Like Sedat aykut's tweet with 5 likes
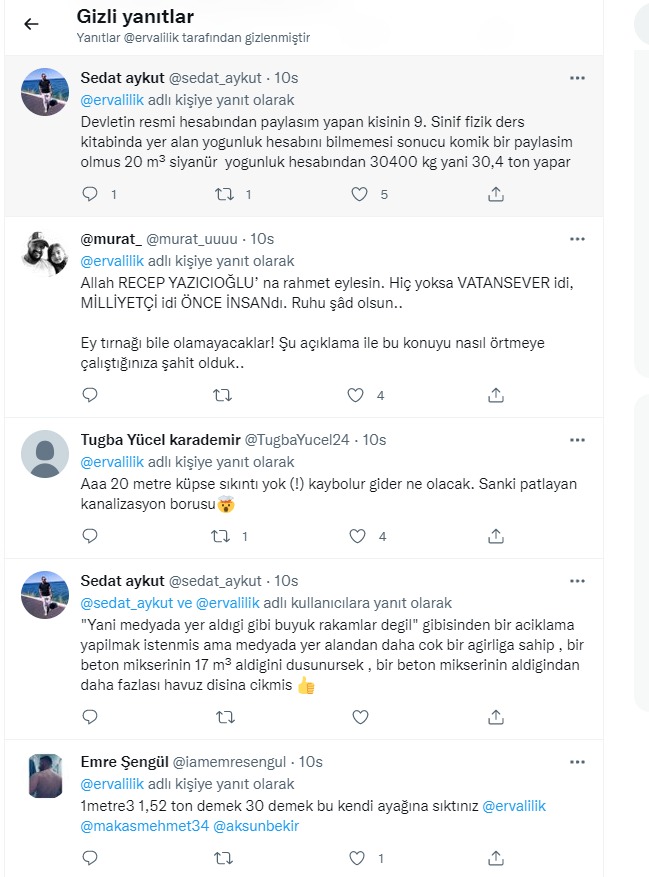The height and width of the screenshot is (877, 649). coord(358,195)
